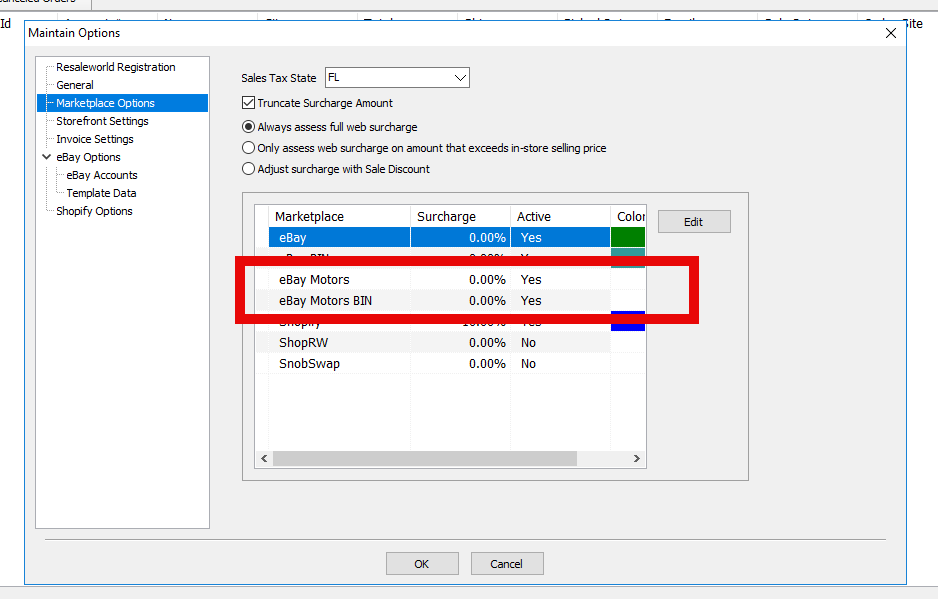Click eBay row surcharge value 0.00%

coord(487,238)
